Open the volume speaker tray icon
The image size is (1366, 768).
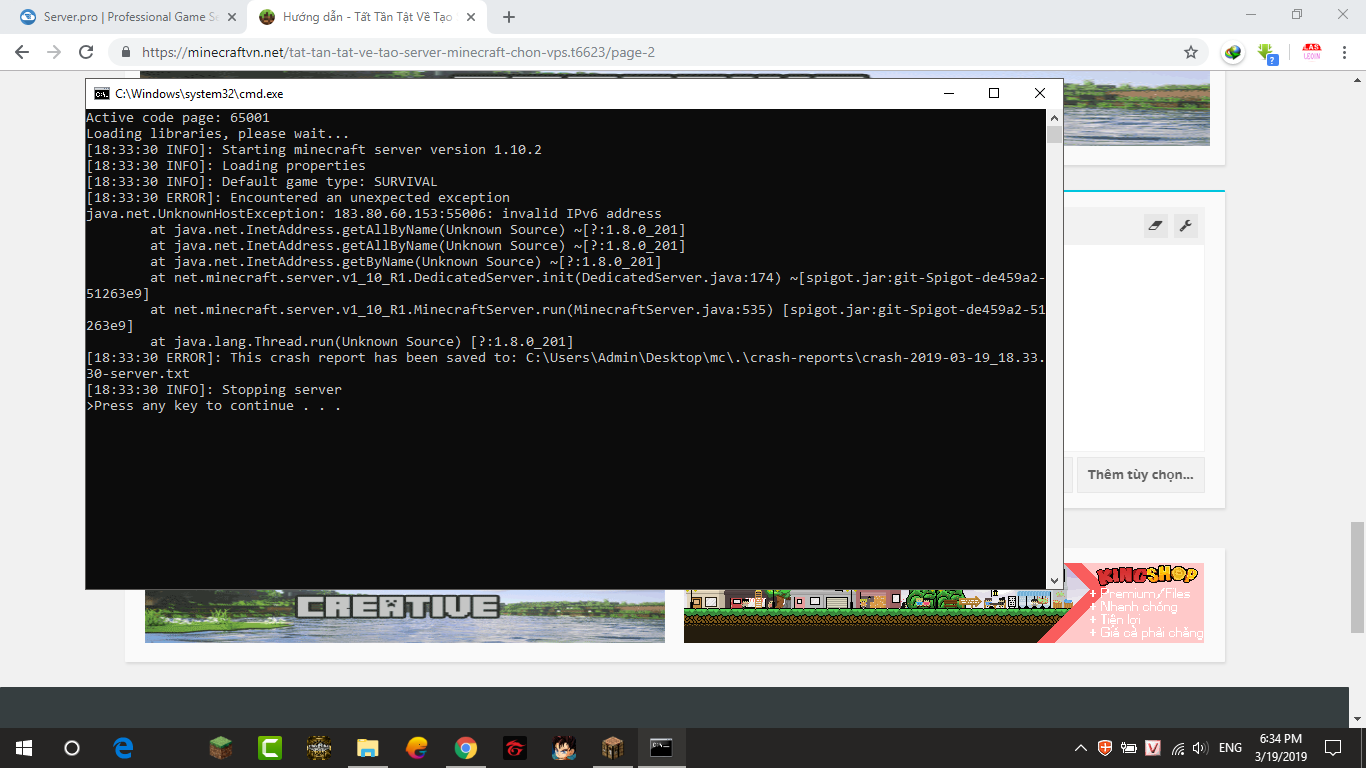point(1201,747)
